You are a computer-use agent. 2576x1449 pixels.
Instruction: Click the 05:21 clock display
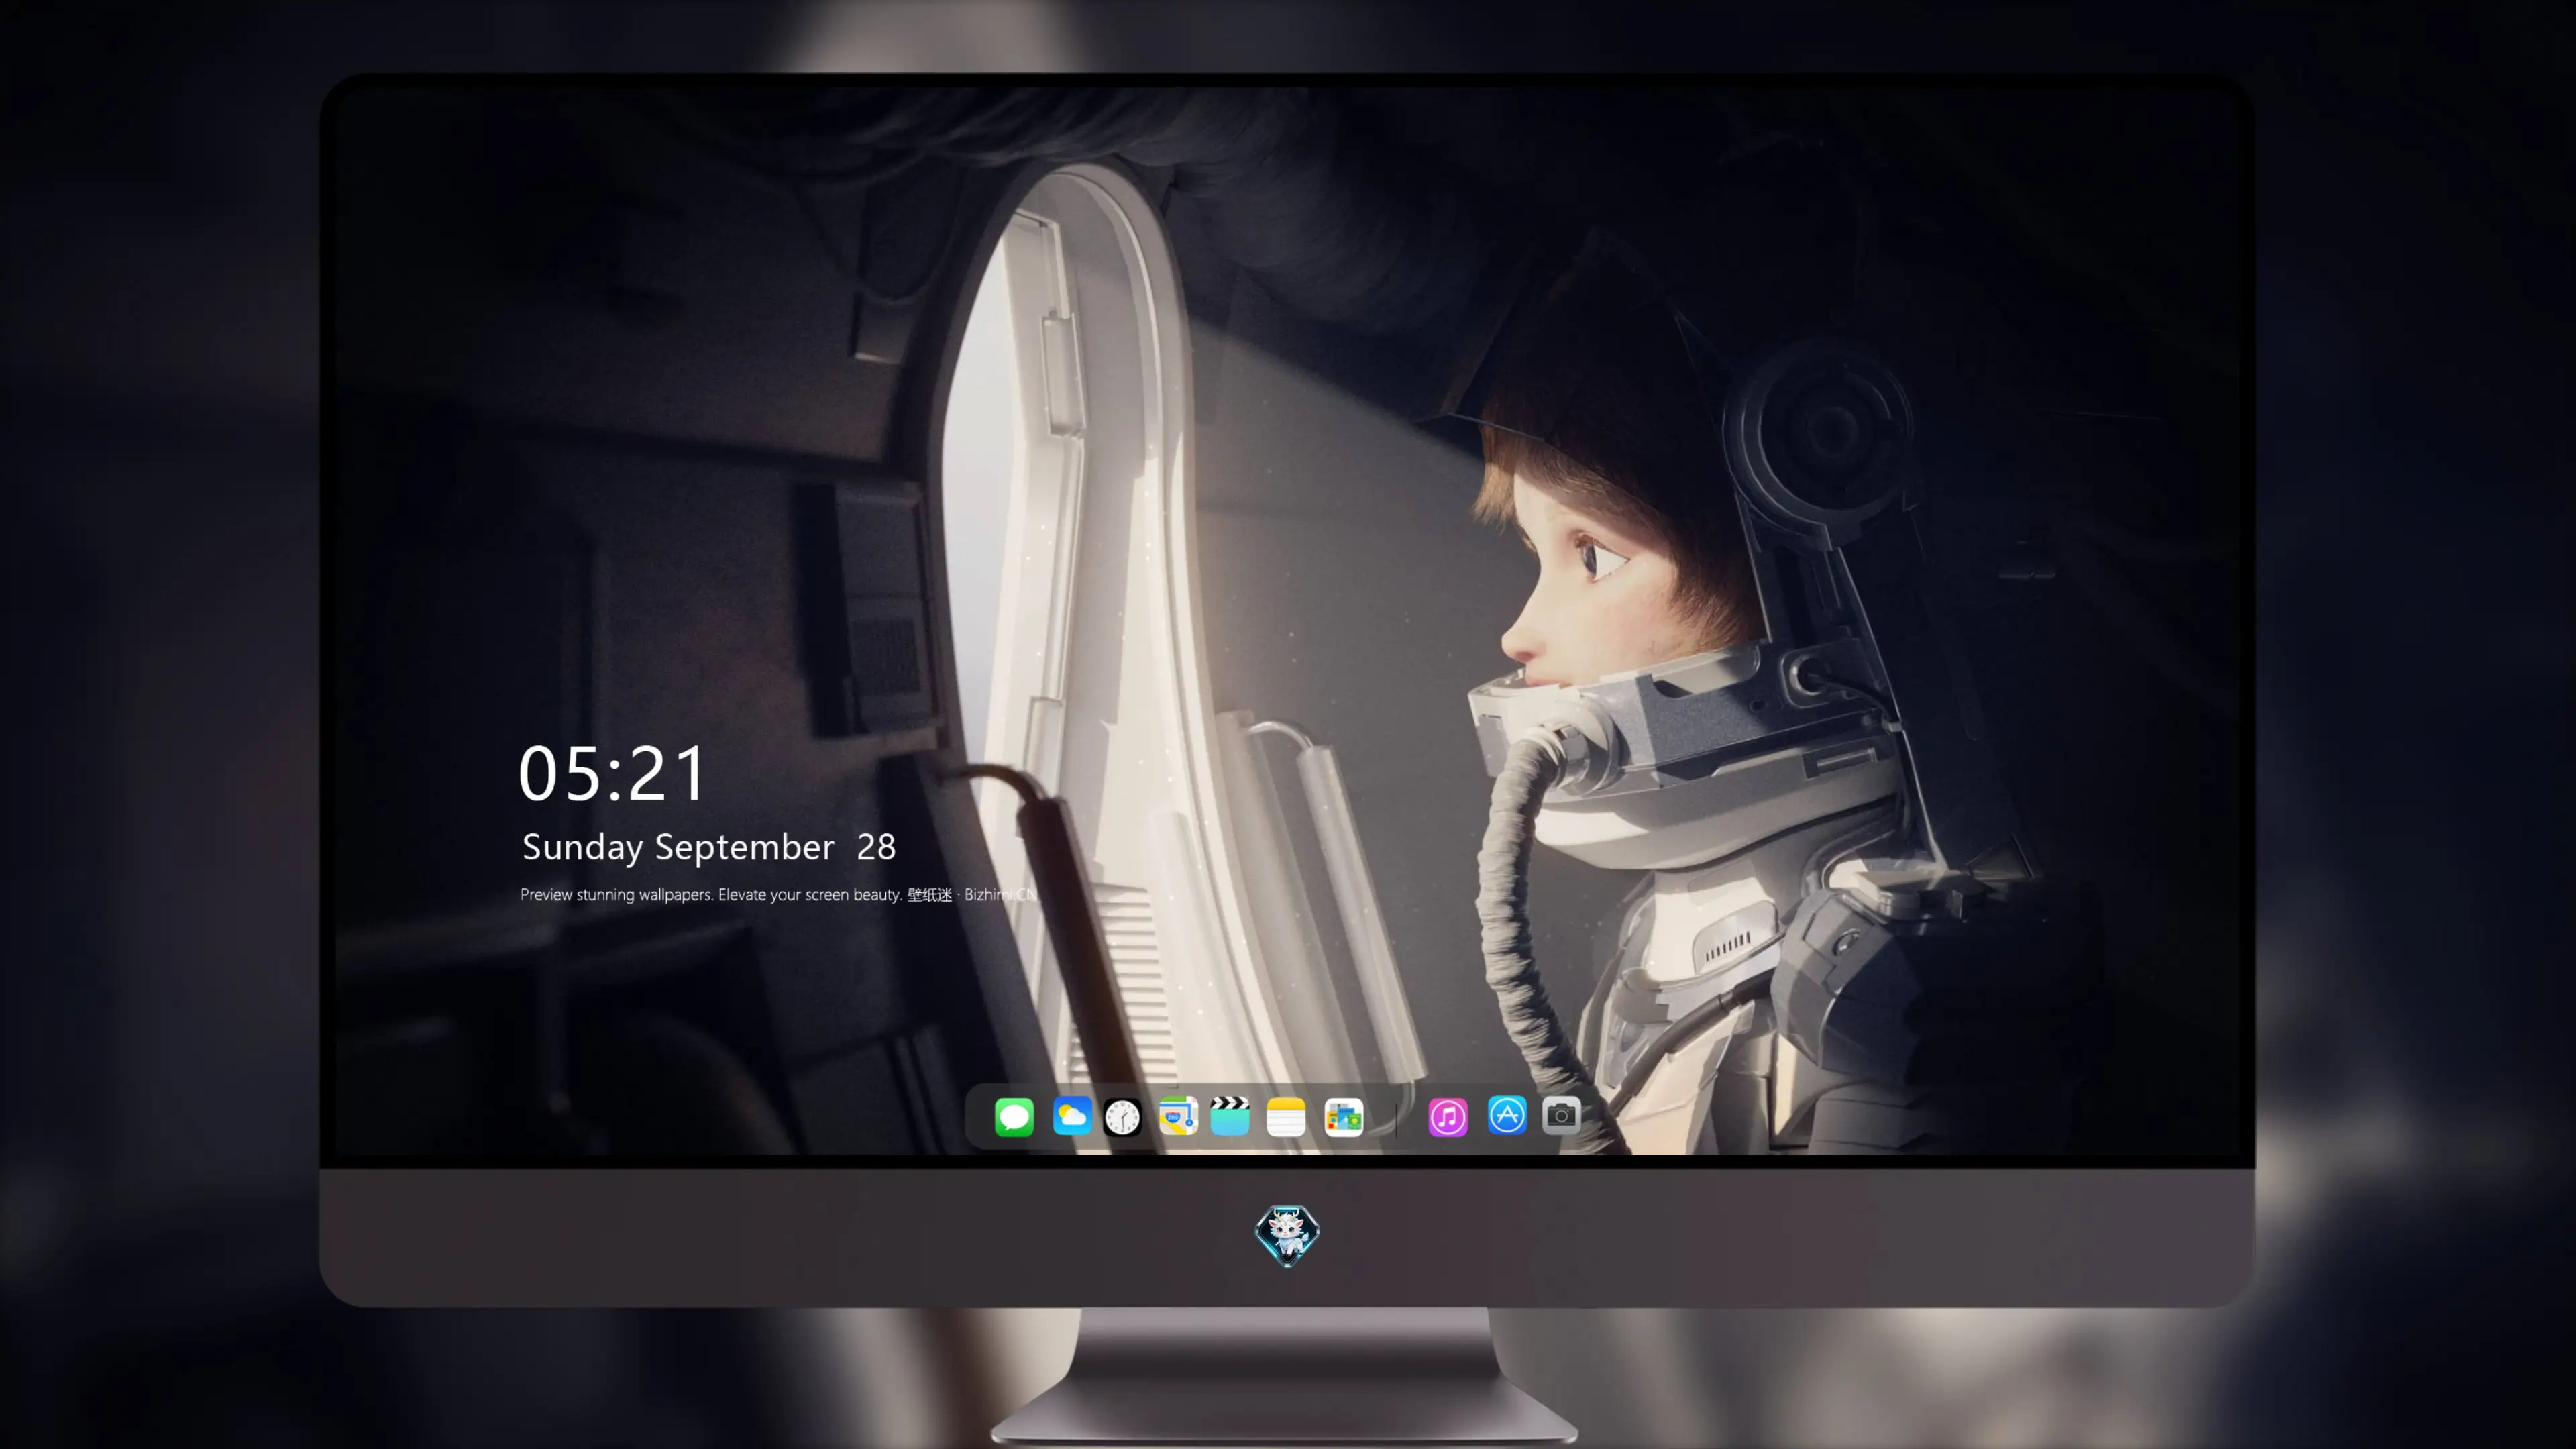[x=612, y=773]
